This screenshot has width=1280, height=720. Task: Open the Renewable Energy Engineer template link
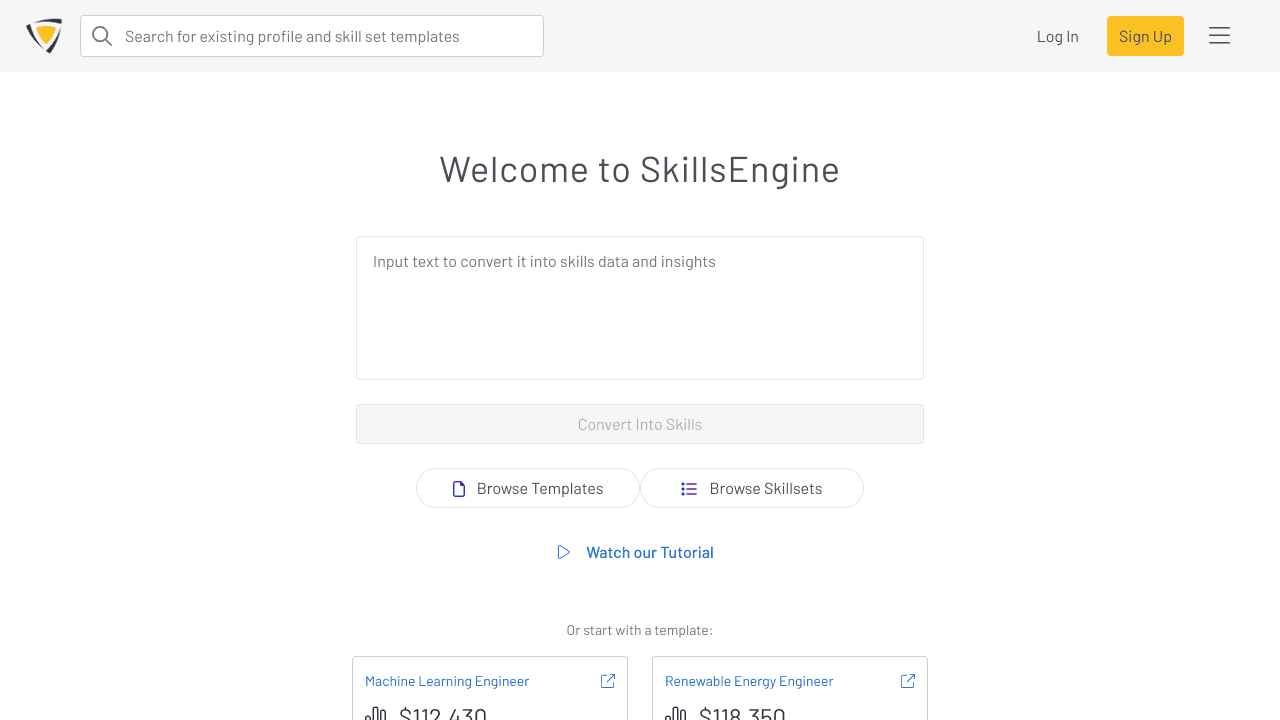tap(749, 681)
